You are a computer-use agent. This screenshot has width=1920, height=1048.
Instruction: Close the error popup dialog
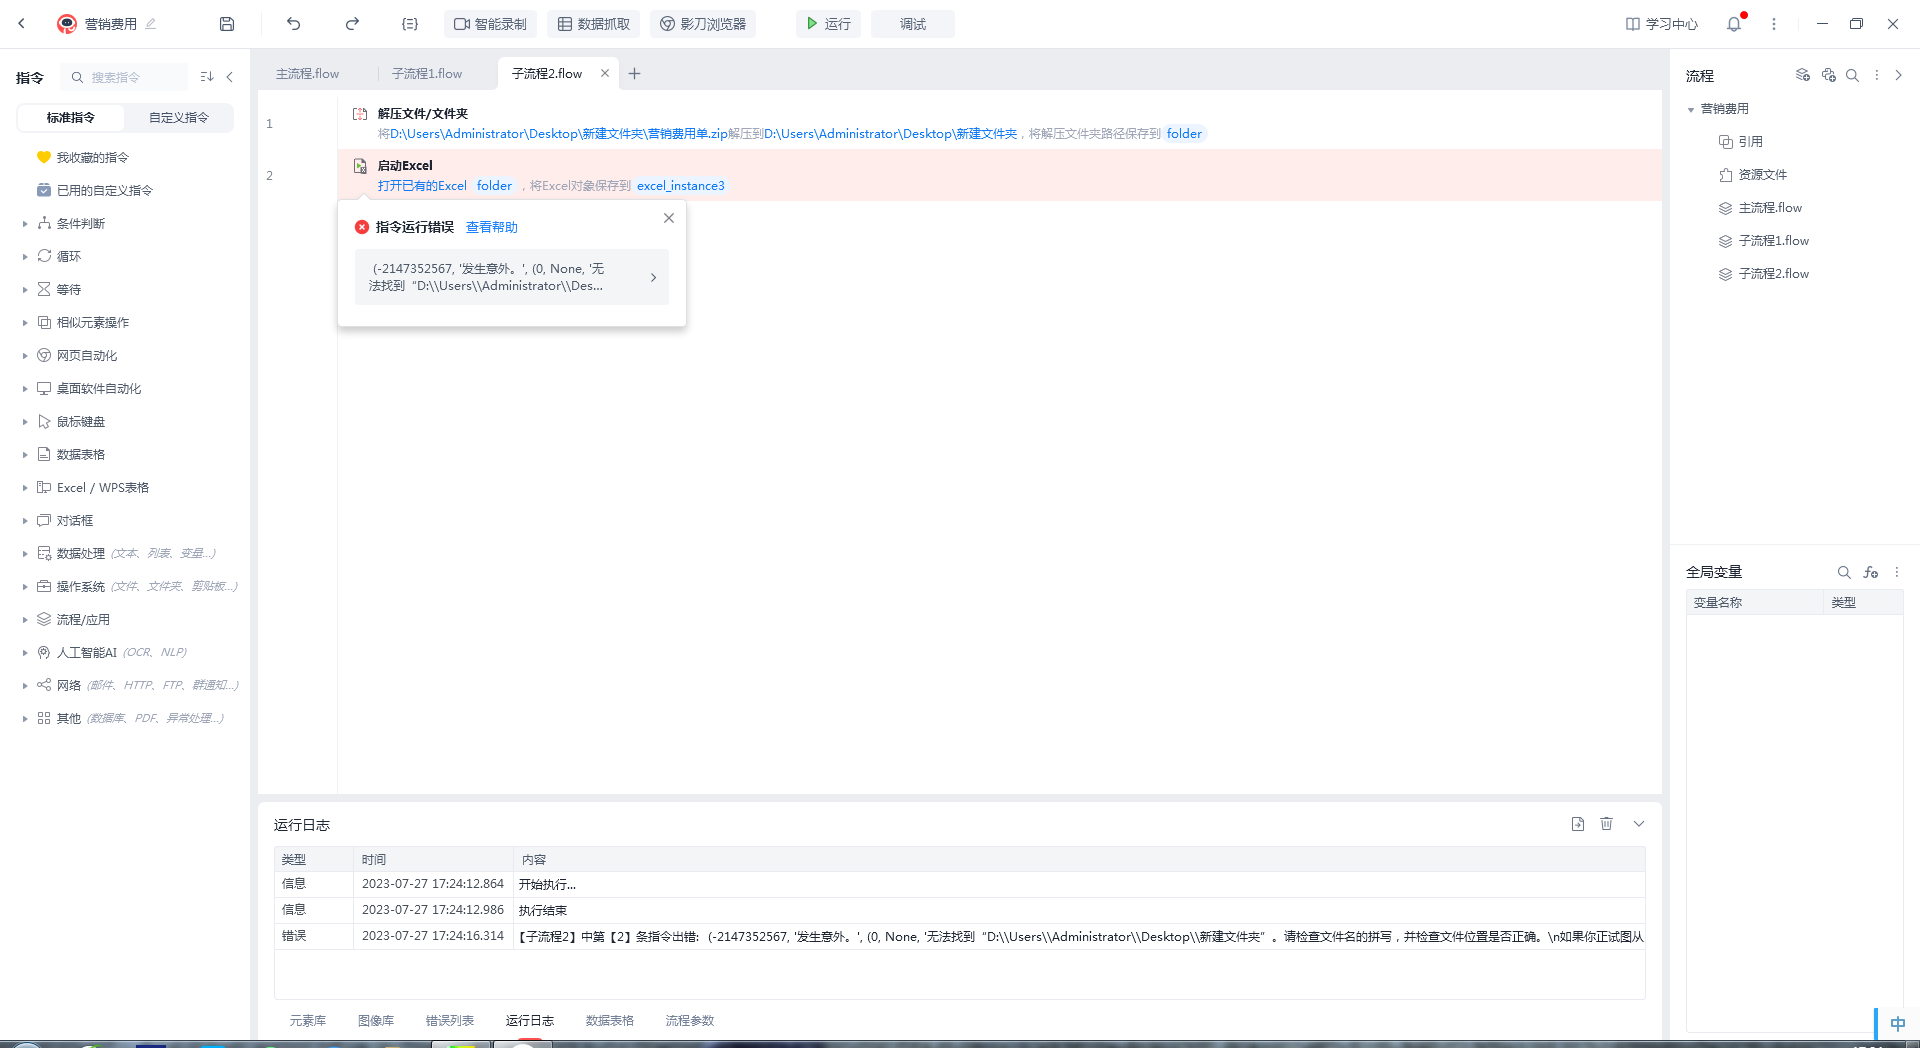[669, 218]
